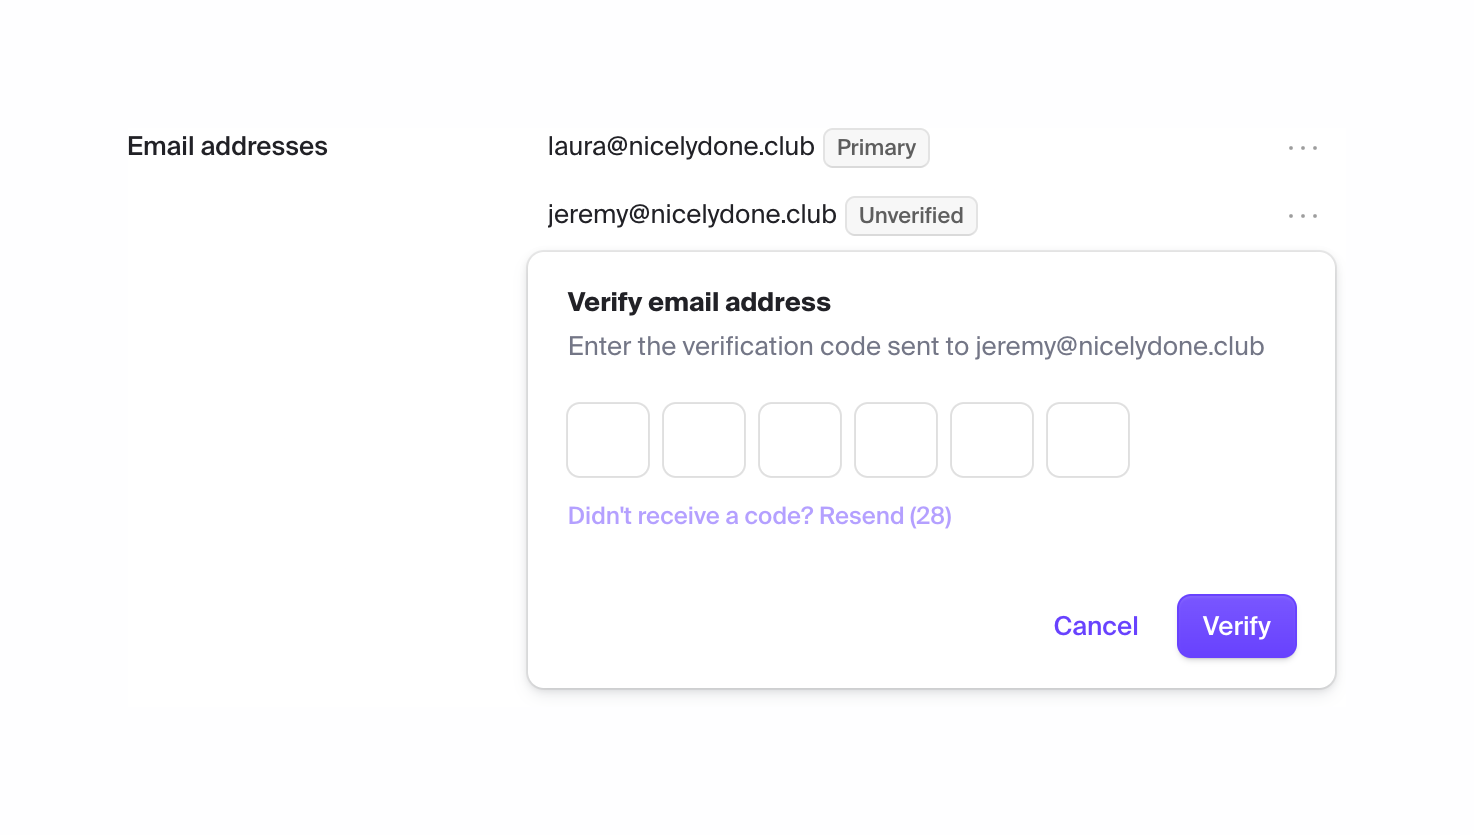
Task: Select jeremy@nicelydone.club beside the Unverified badge
Action: pyautogui.click(x=692, y=215)
